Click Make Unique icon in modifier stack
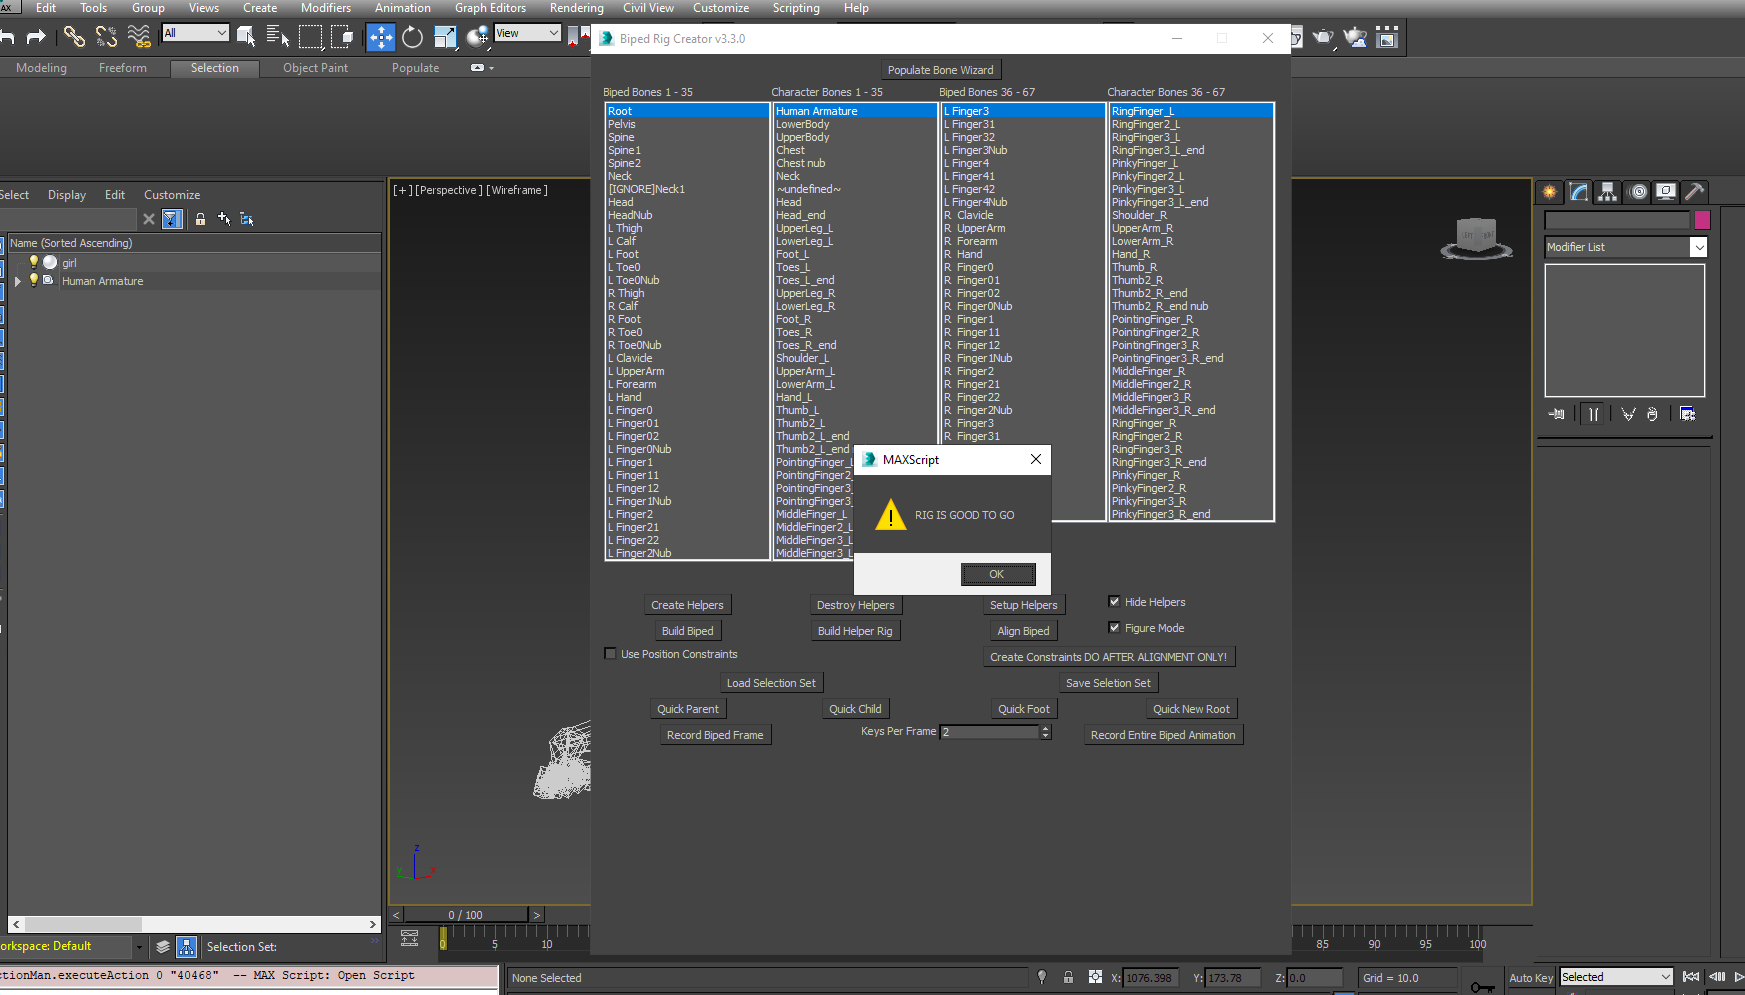Image resolution: width=1745 pixels, height=995 pixels. [x=1628, y=414]
